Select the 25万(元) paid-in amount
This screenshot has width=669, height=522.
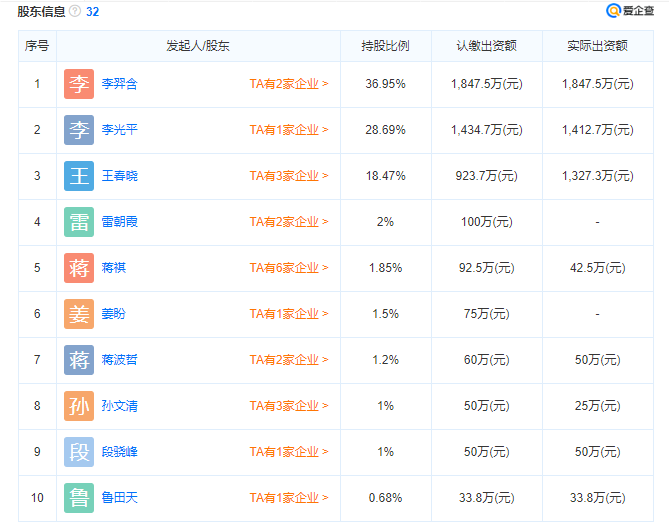click(x=598, y=406)
